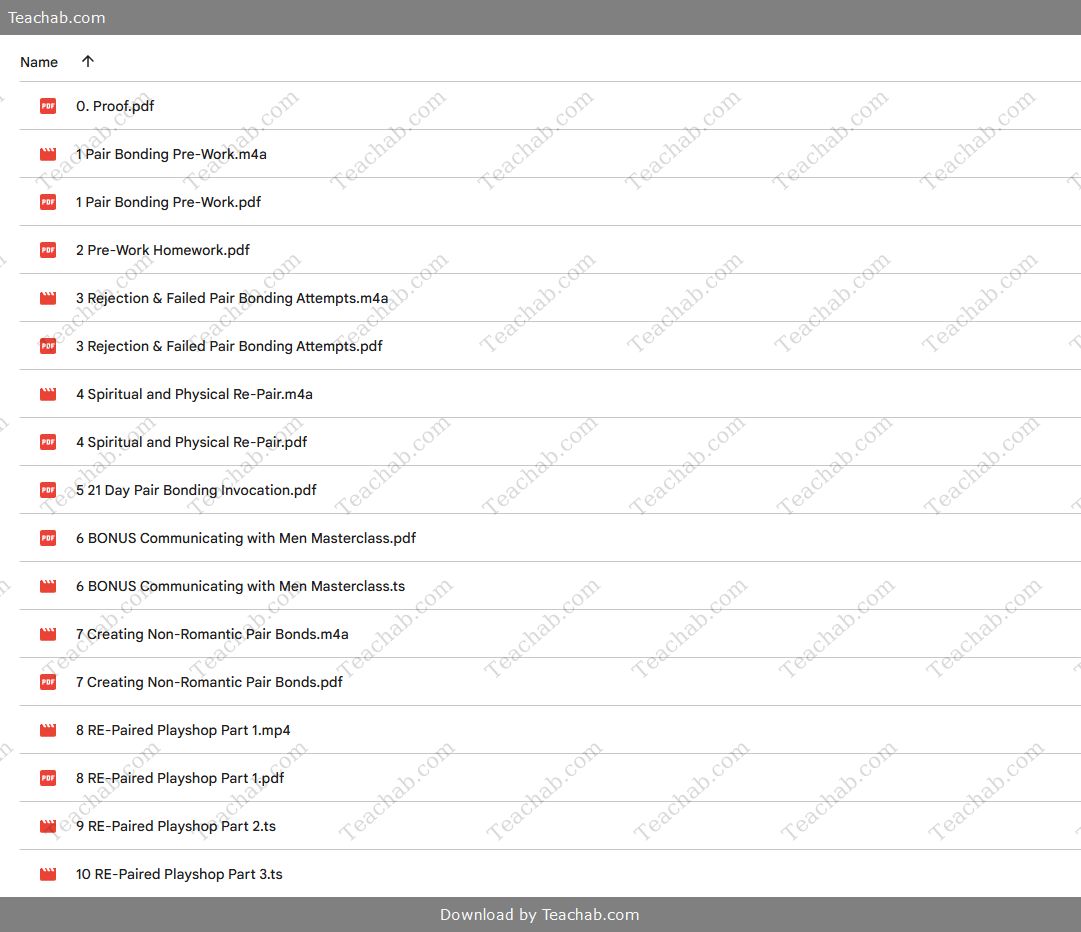The image size is (1081, 932).
Task: Toggle sort direction with the arrow next to Name
Action: (88, 62)
